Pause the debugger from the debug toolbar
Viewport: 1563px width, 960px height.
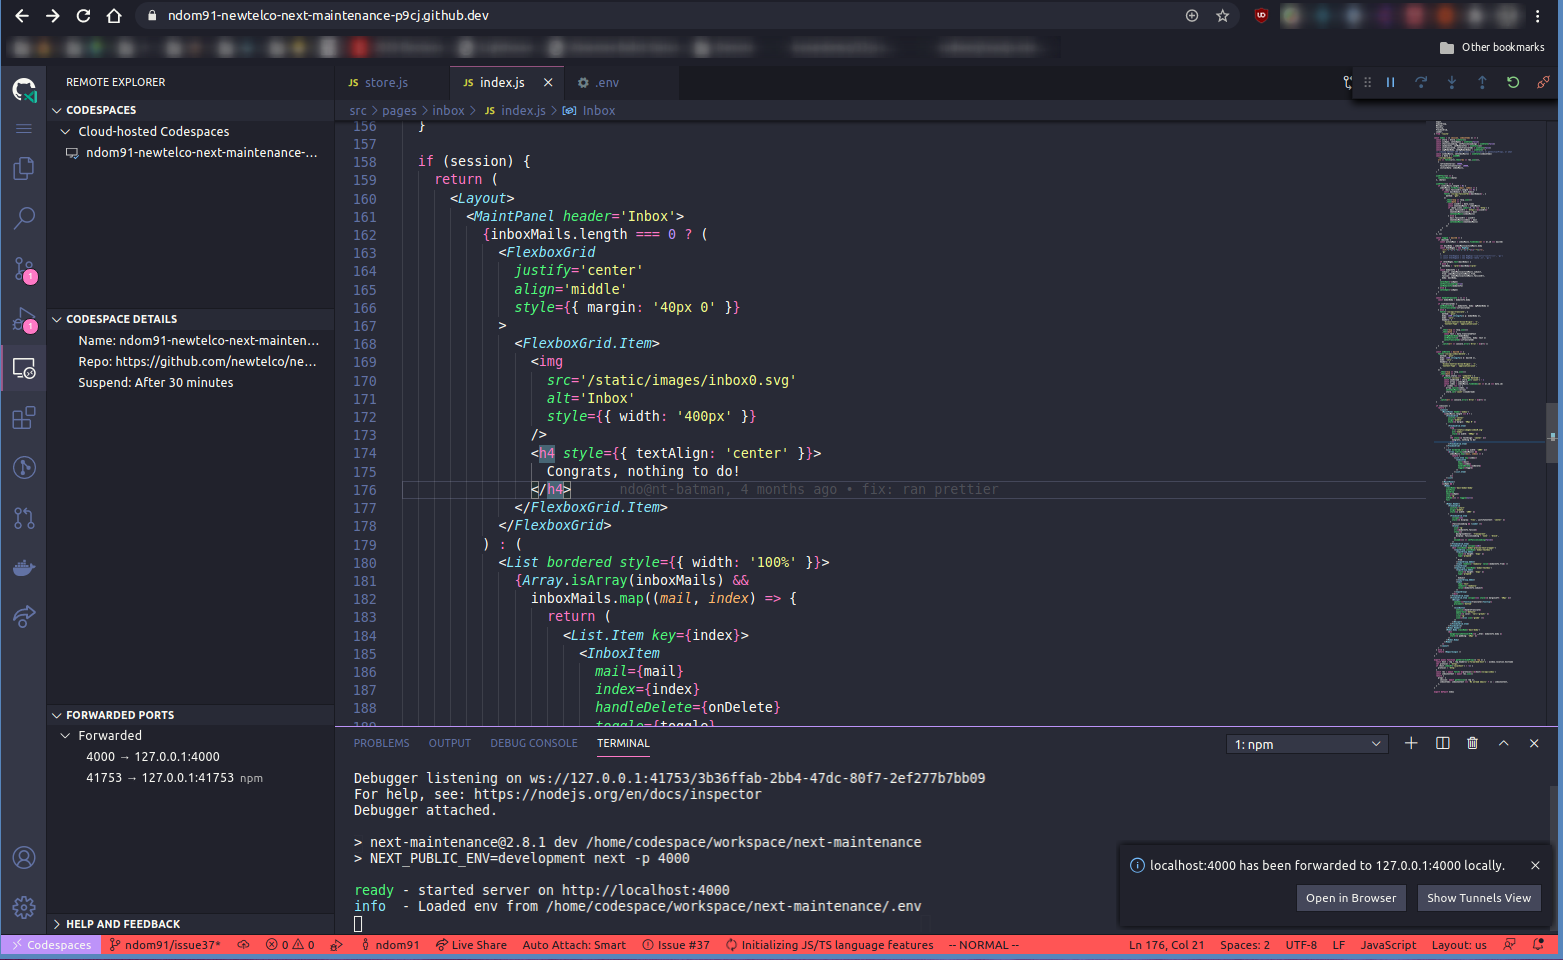1390,82
